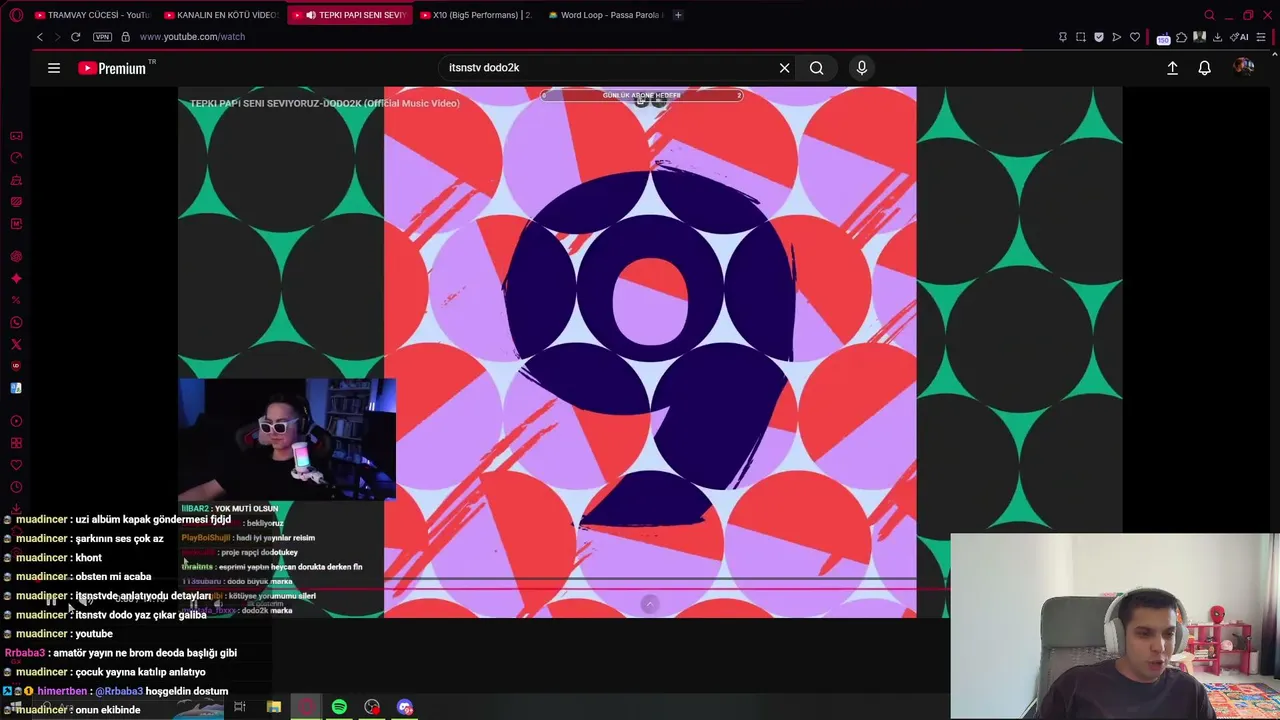Open X (Twitter) in the Opera sidebar
Screen dimensions: 1280x720
click(x=16, y=344)
